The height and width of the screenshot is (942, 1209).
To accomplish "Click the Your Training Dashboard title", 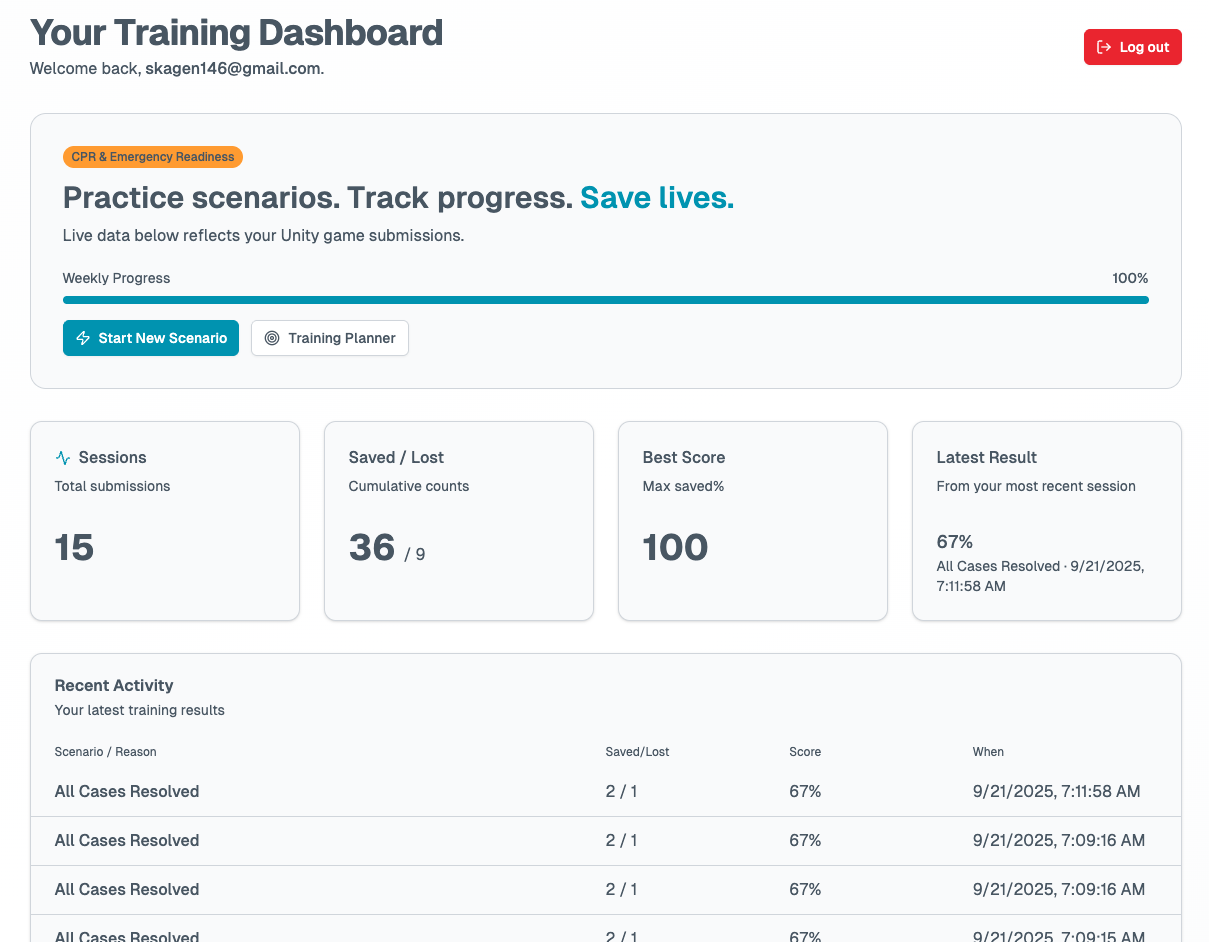I will [x=236, y=33].
